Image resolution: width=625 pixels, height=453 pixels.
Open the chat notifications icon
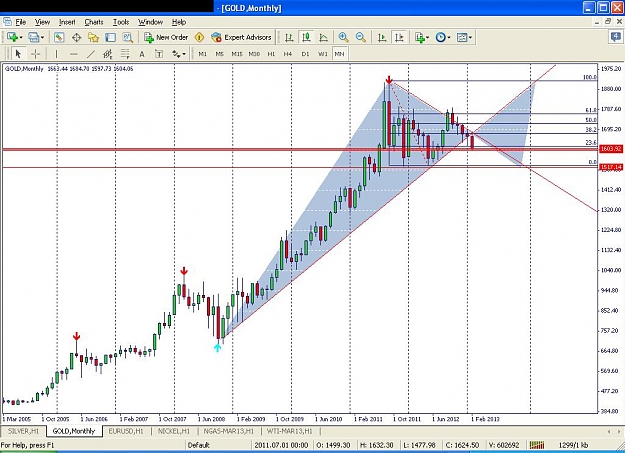point(615,37)
